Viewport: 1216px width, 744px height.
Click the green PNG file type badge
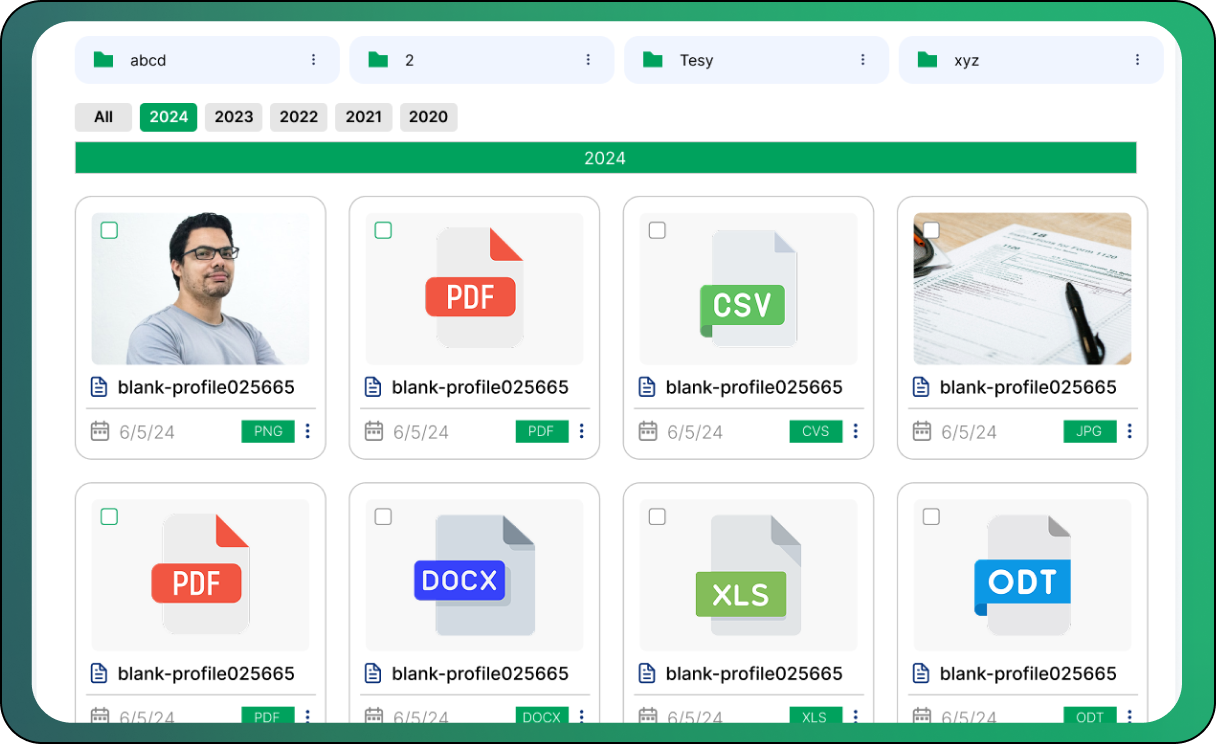(268, 431)
